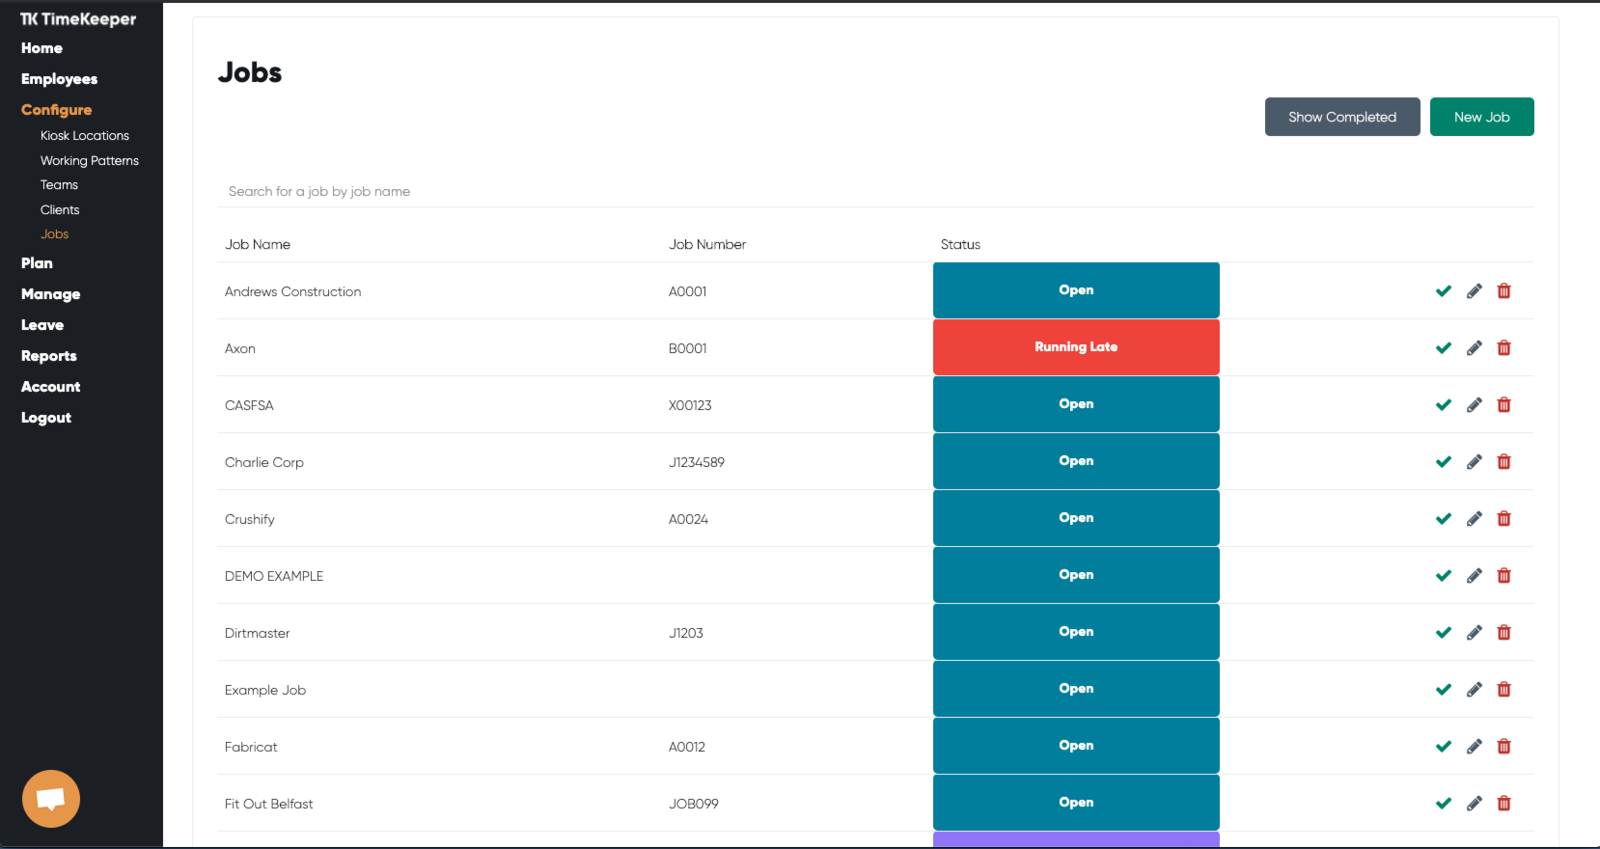Screen dimensions: 1600x849
Task: Edit the Dirtmaster job
Action: click(1474, 633)
